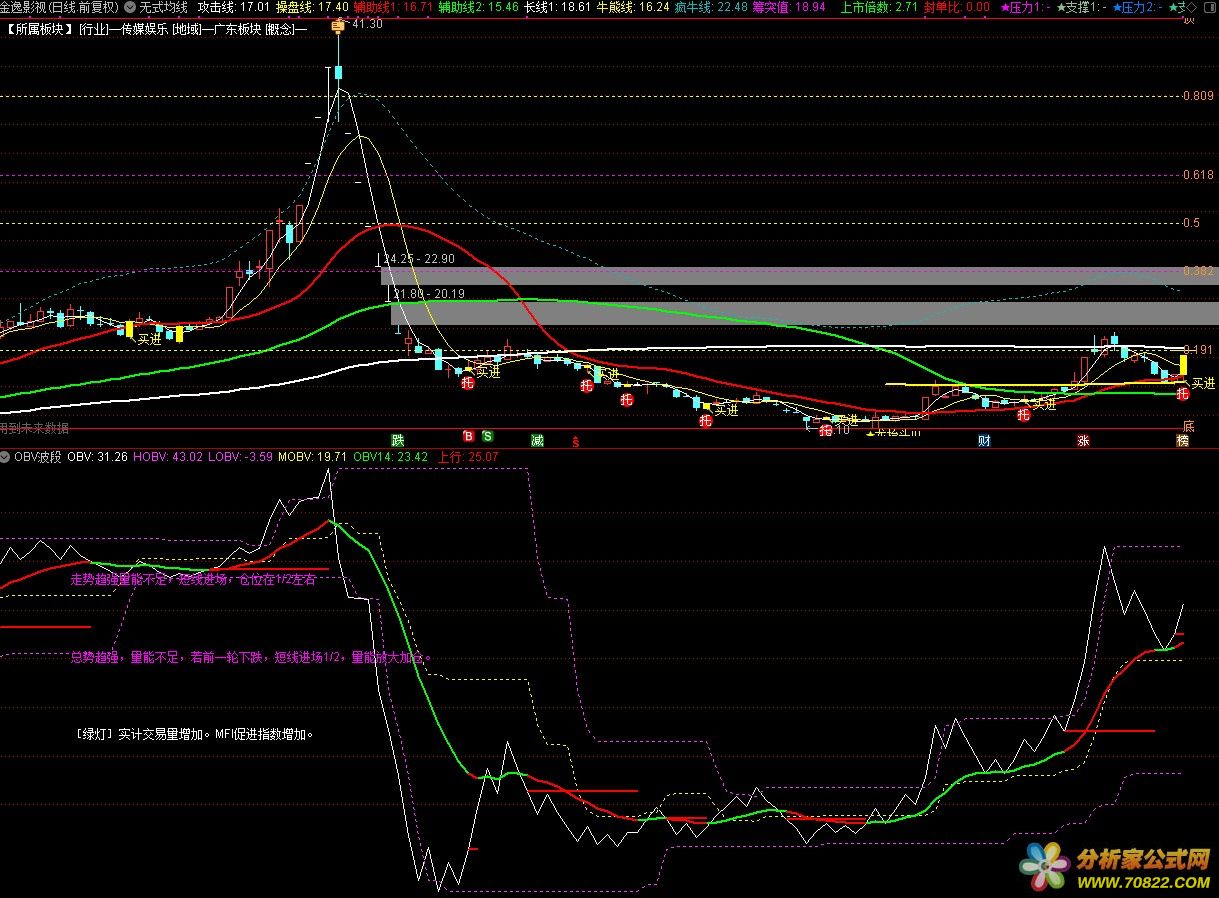1219x898 pixels.
Task: Click the [绿灯] 实计交易里增加 note
Action: (x=196, y=733)
